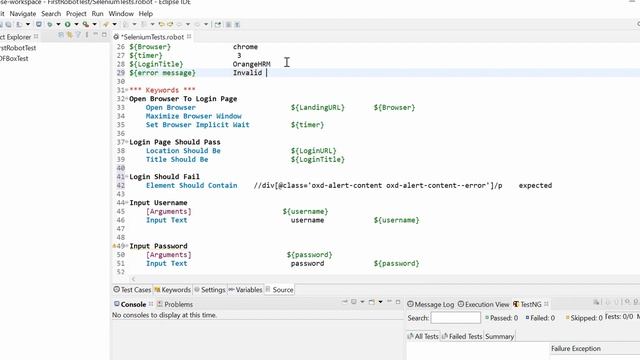Switch to the All Tests tab
640x360 pixels.
coord(423,336)
